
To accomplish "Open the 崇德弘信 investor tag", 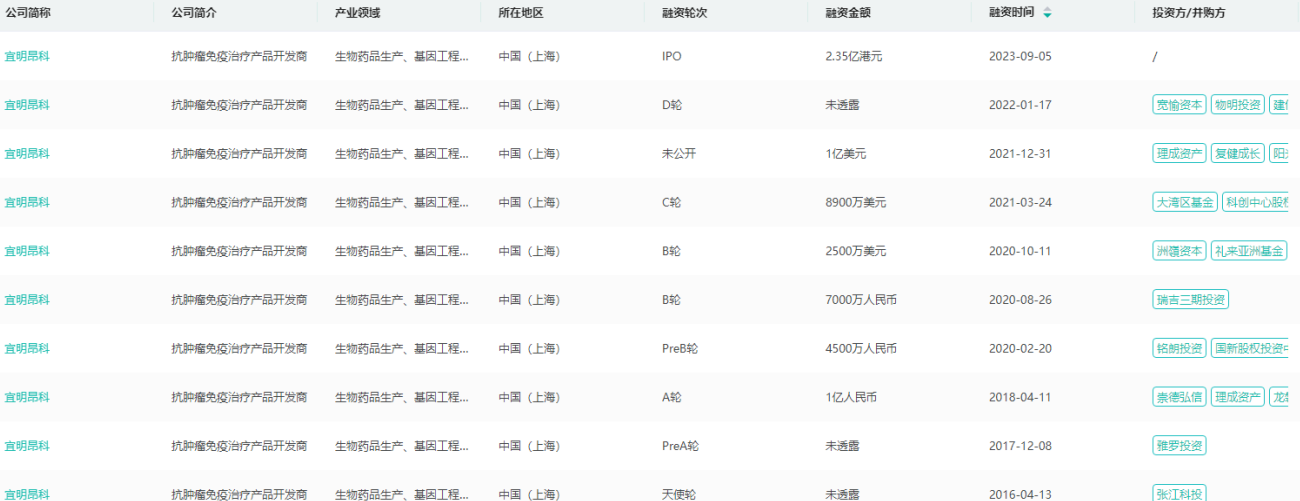I will coord(1179,397).
